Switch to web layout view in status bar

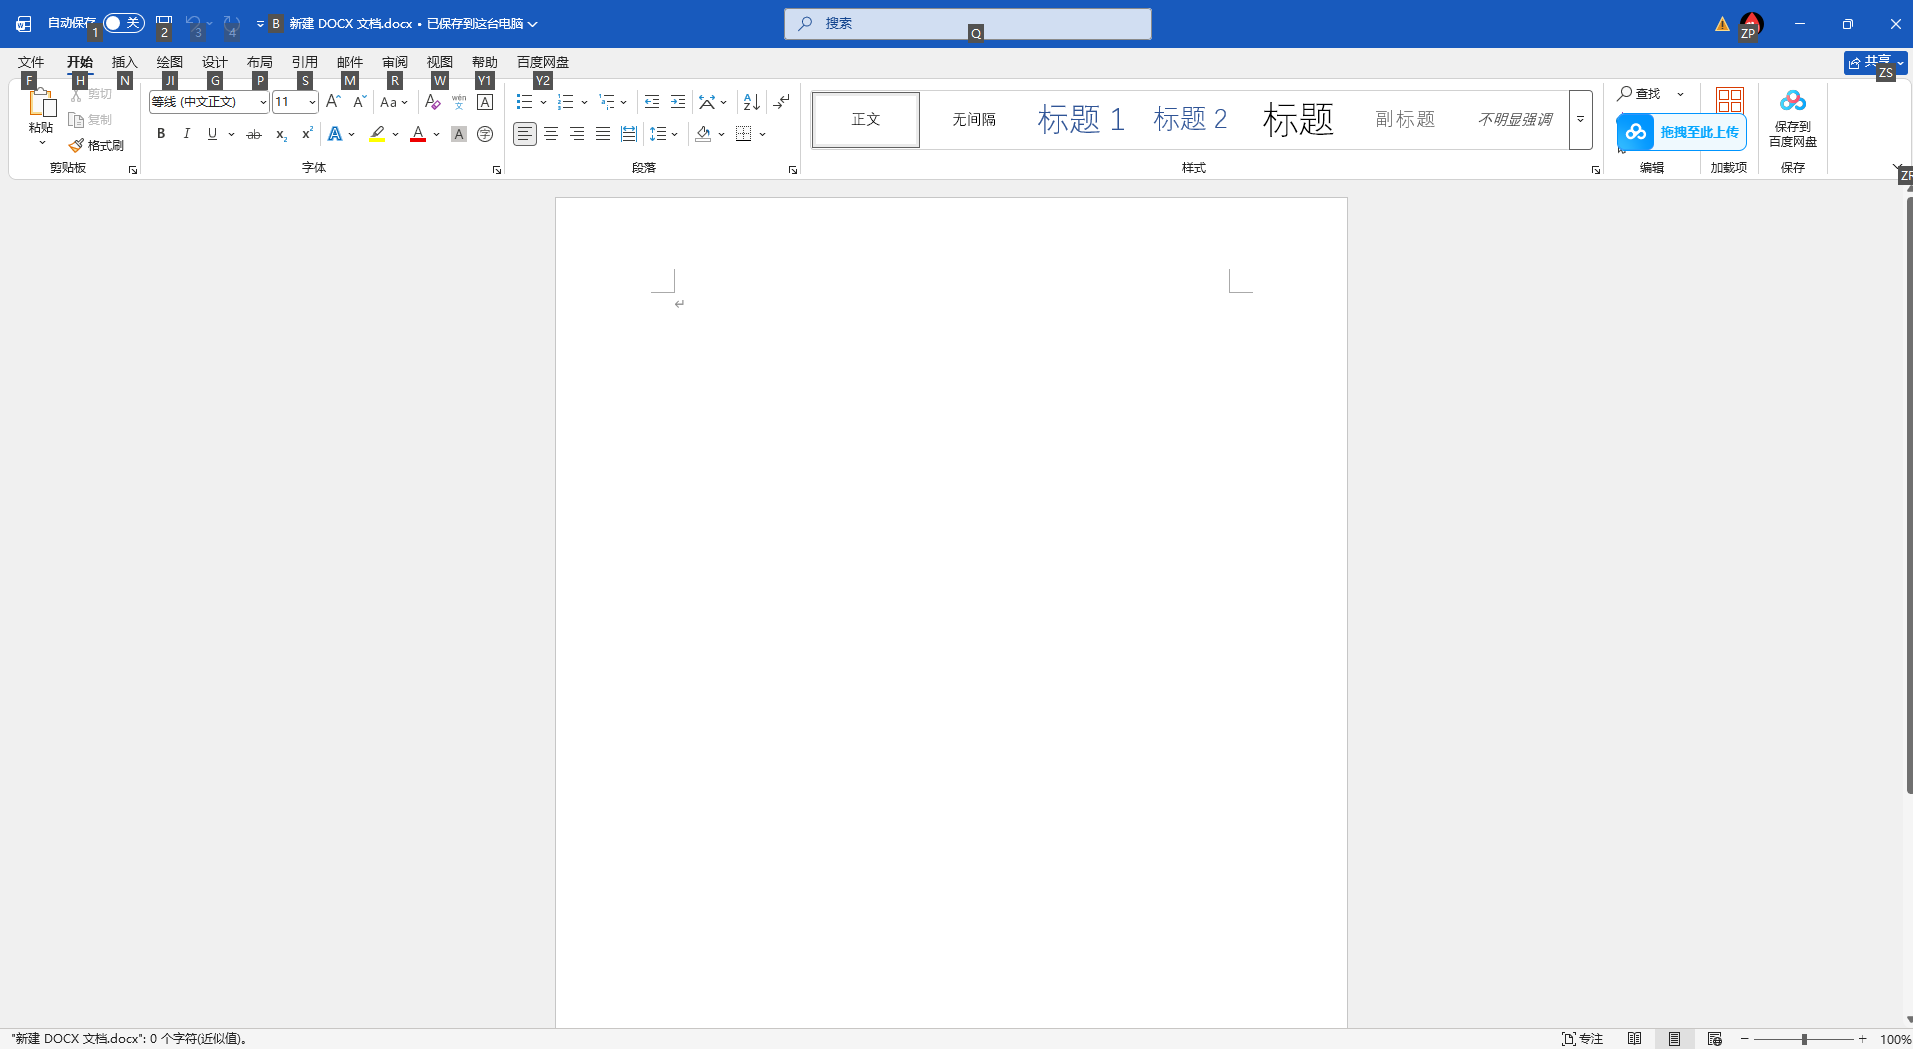(1714, 1039)
